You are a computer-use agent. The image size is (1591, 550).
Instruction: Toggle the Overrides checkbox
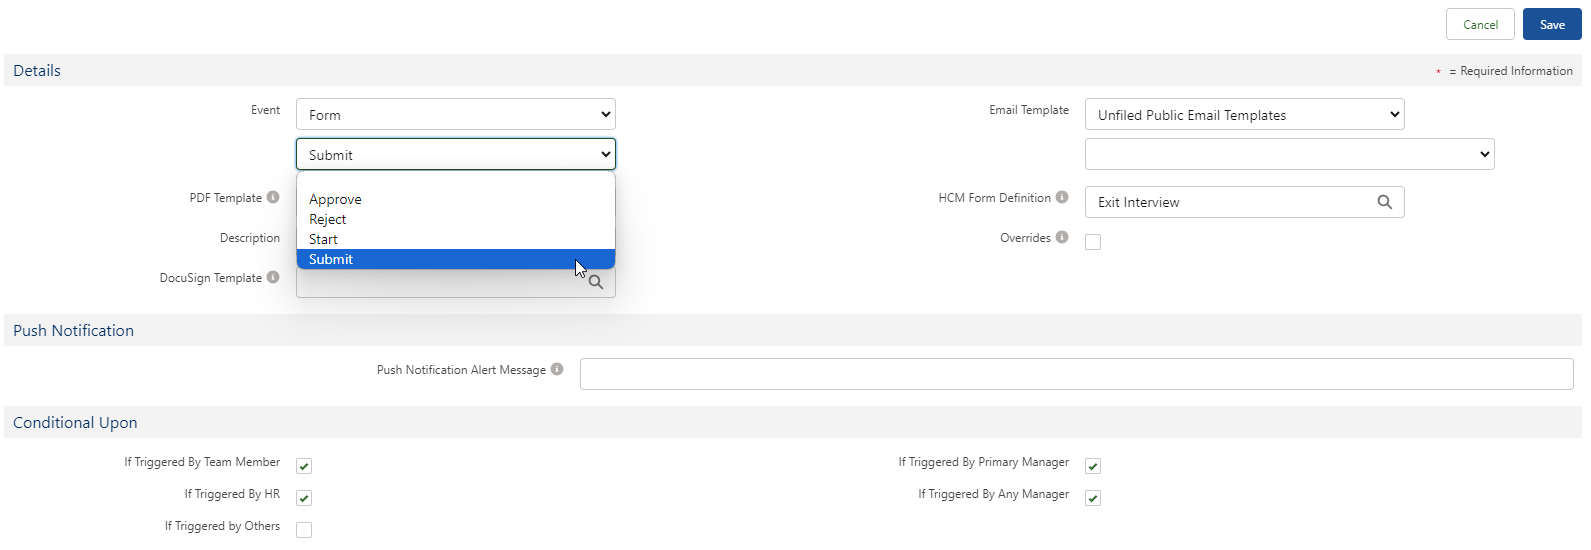click(1093, 242)
